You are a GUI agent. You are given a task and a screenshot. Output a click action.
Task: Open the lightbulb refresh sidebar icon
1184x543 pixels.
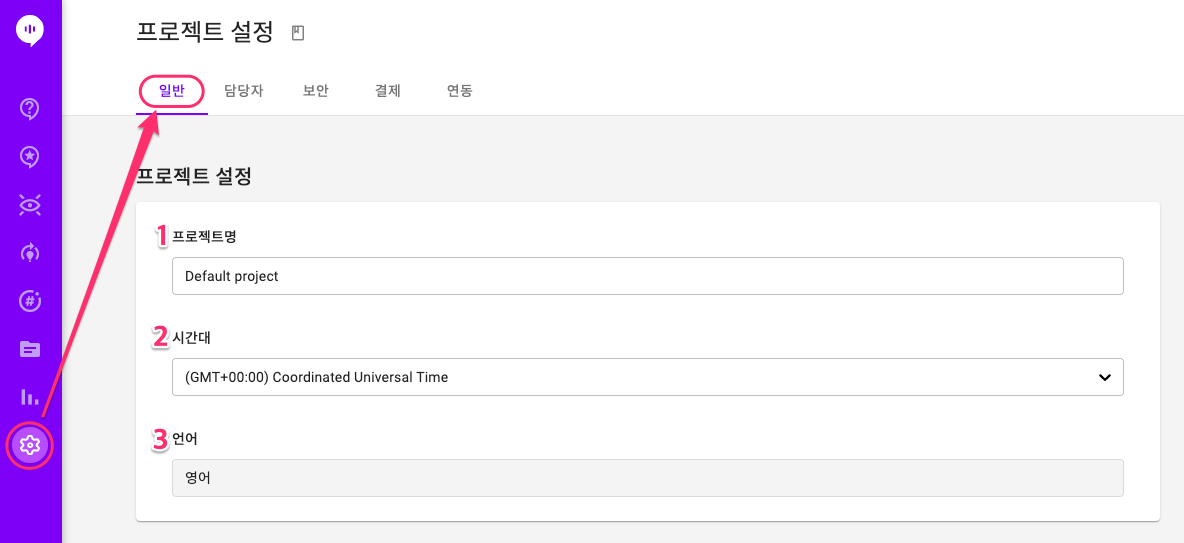pyautogui.click(x=29, y=252)
